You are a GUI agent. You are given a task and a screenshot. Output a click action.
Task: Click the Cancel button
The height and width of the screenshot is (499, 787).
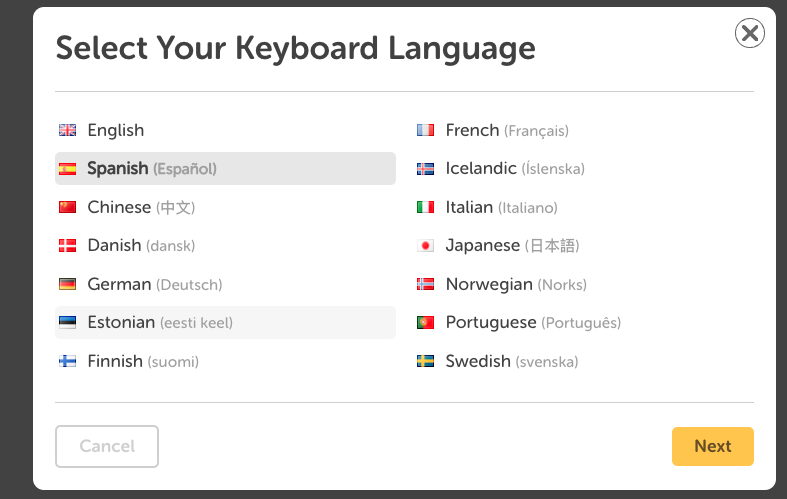click(107, 446)
